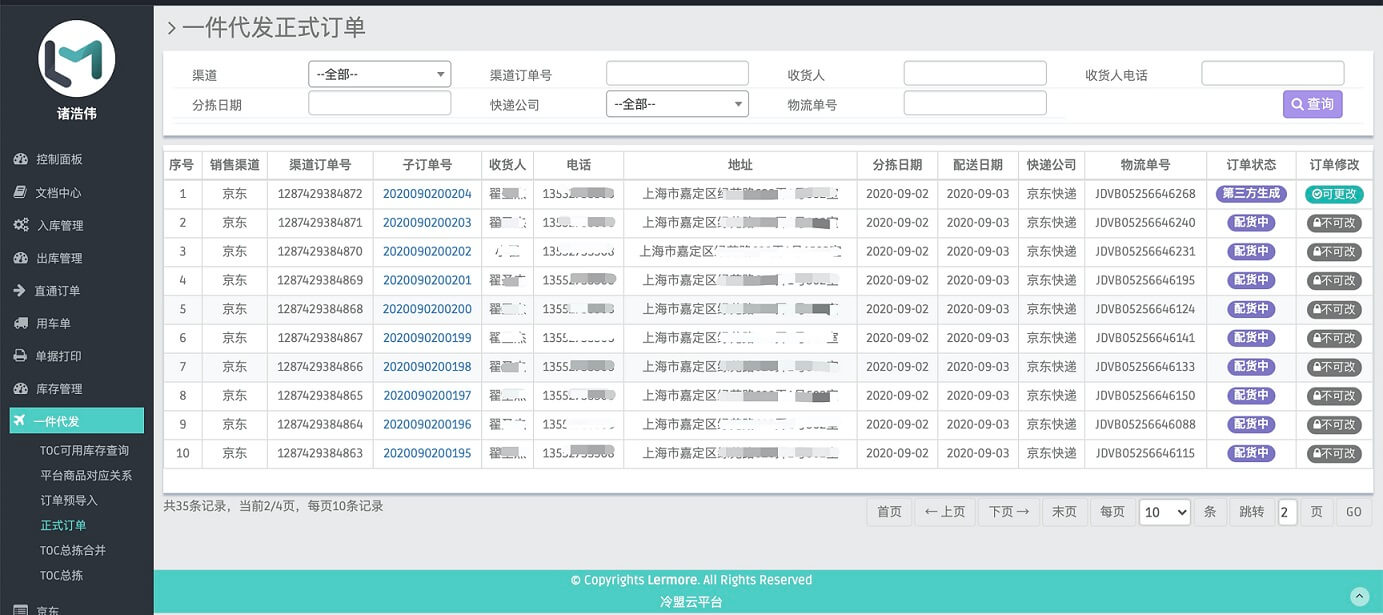Open sub-order link 2020090200204
This screenshot has height=615, width=1383.
427,194
